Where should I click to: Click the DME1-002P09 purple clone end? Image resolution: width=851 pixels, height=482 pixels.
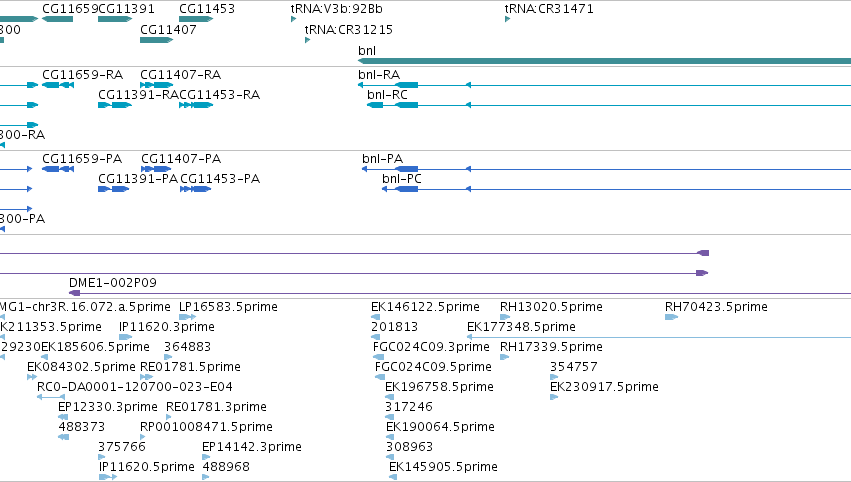74,293
